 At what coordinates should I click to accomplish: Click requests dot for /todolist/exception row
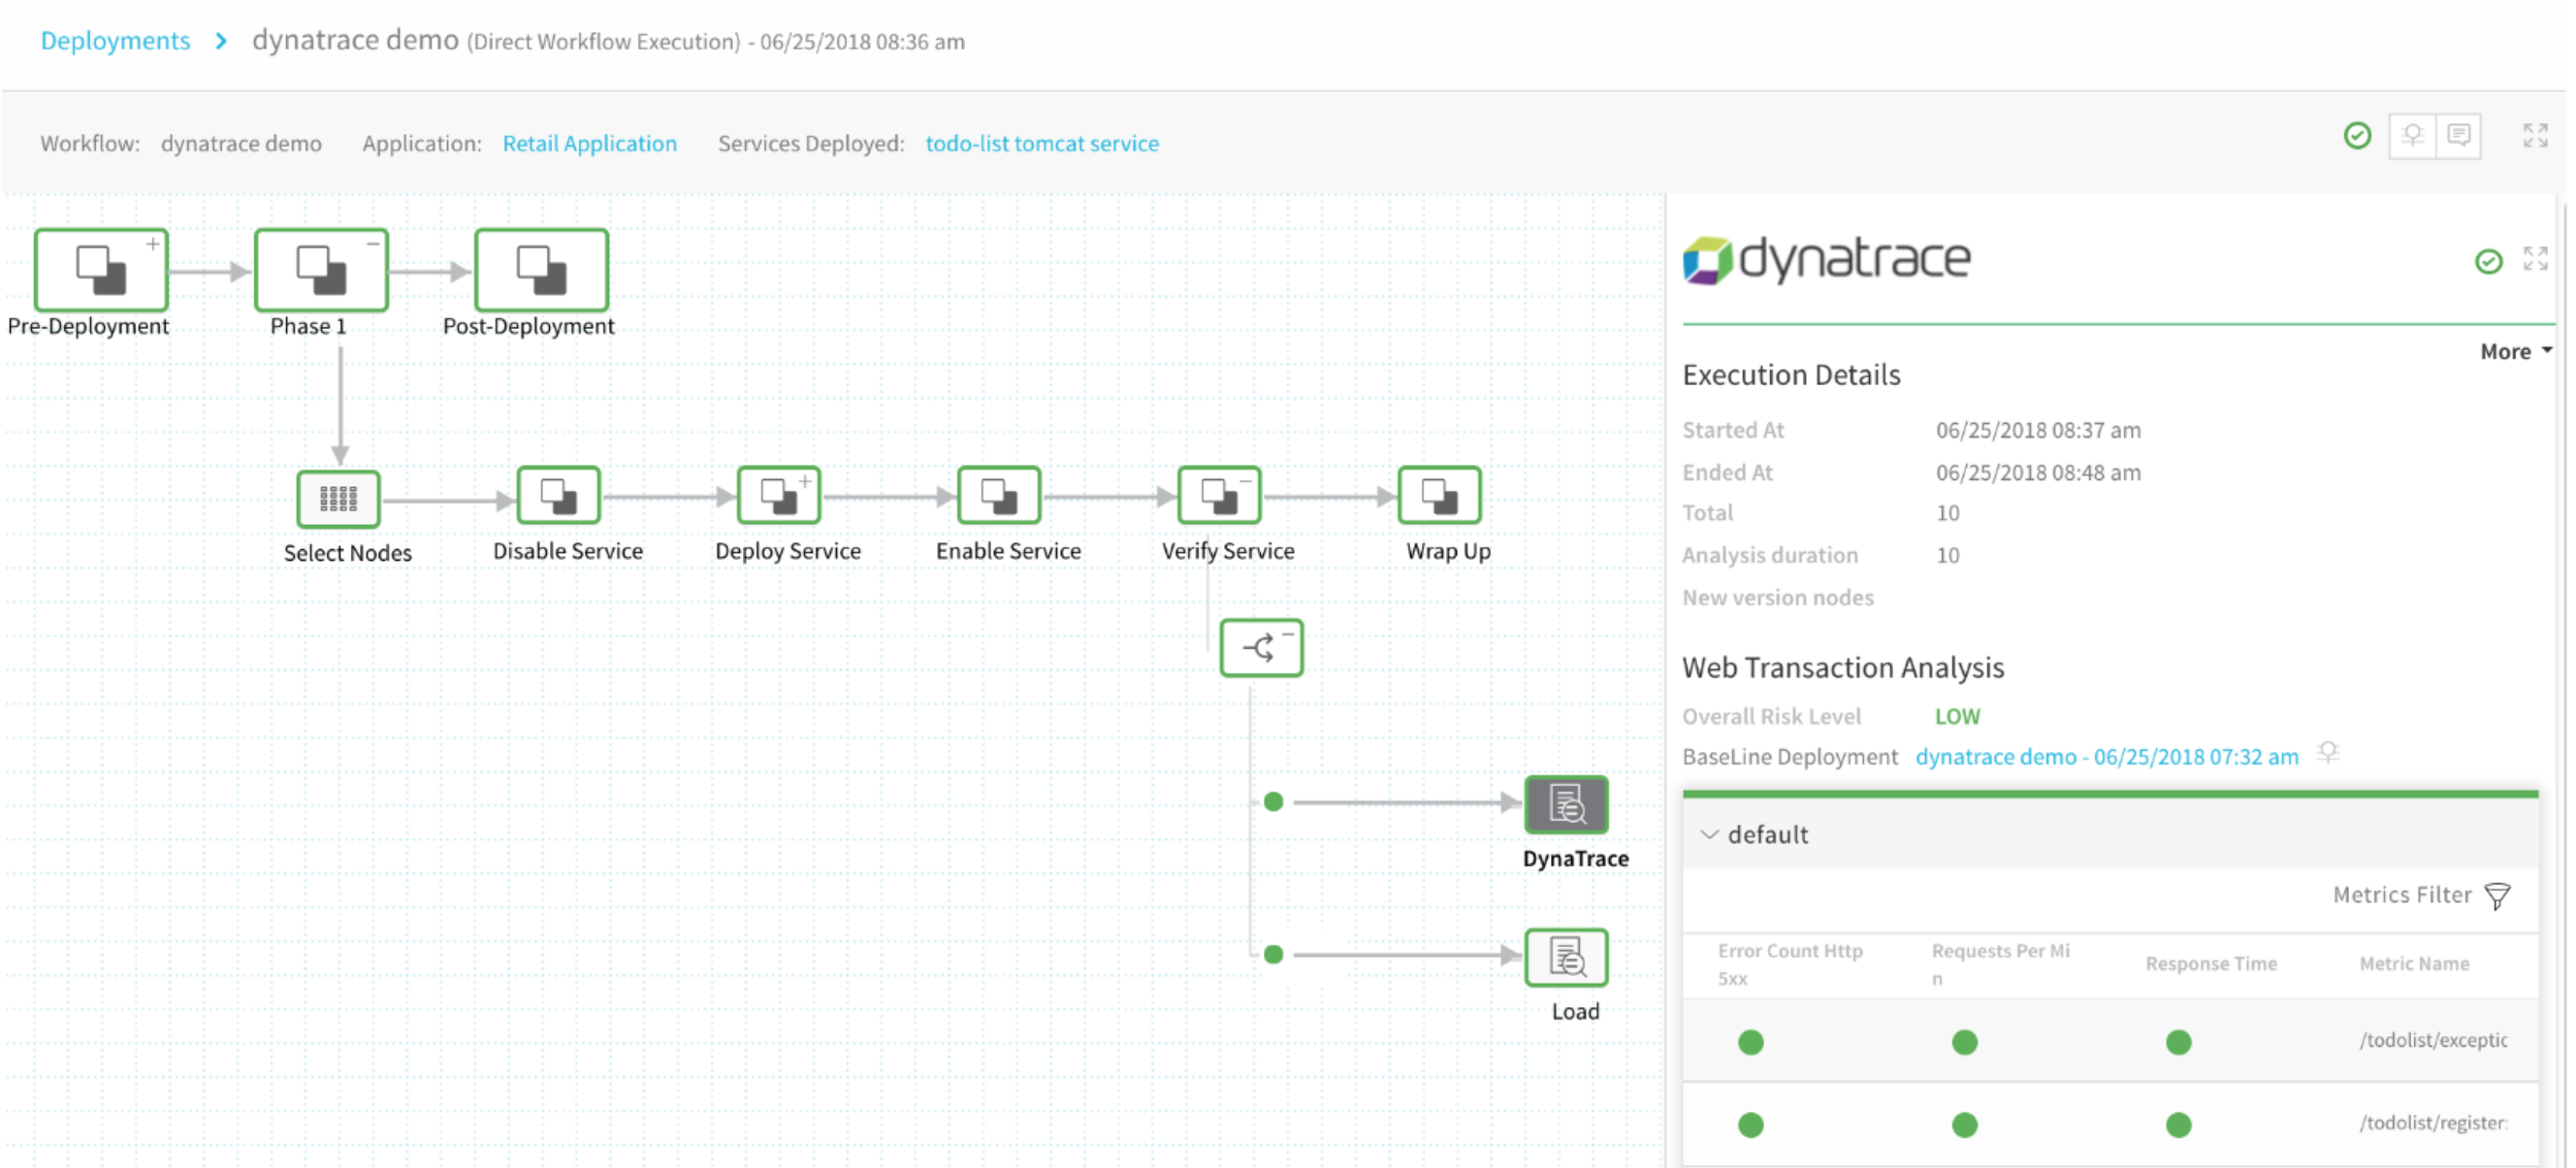pos(1965,1042)
